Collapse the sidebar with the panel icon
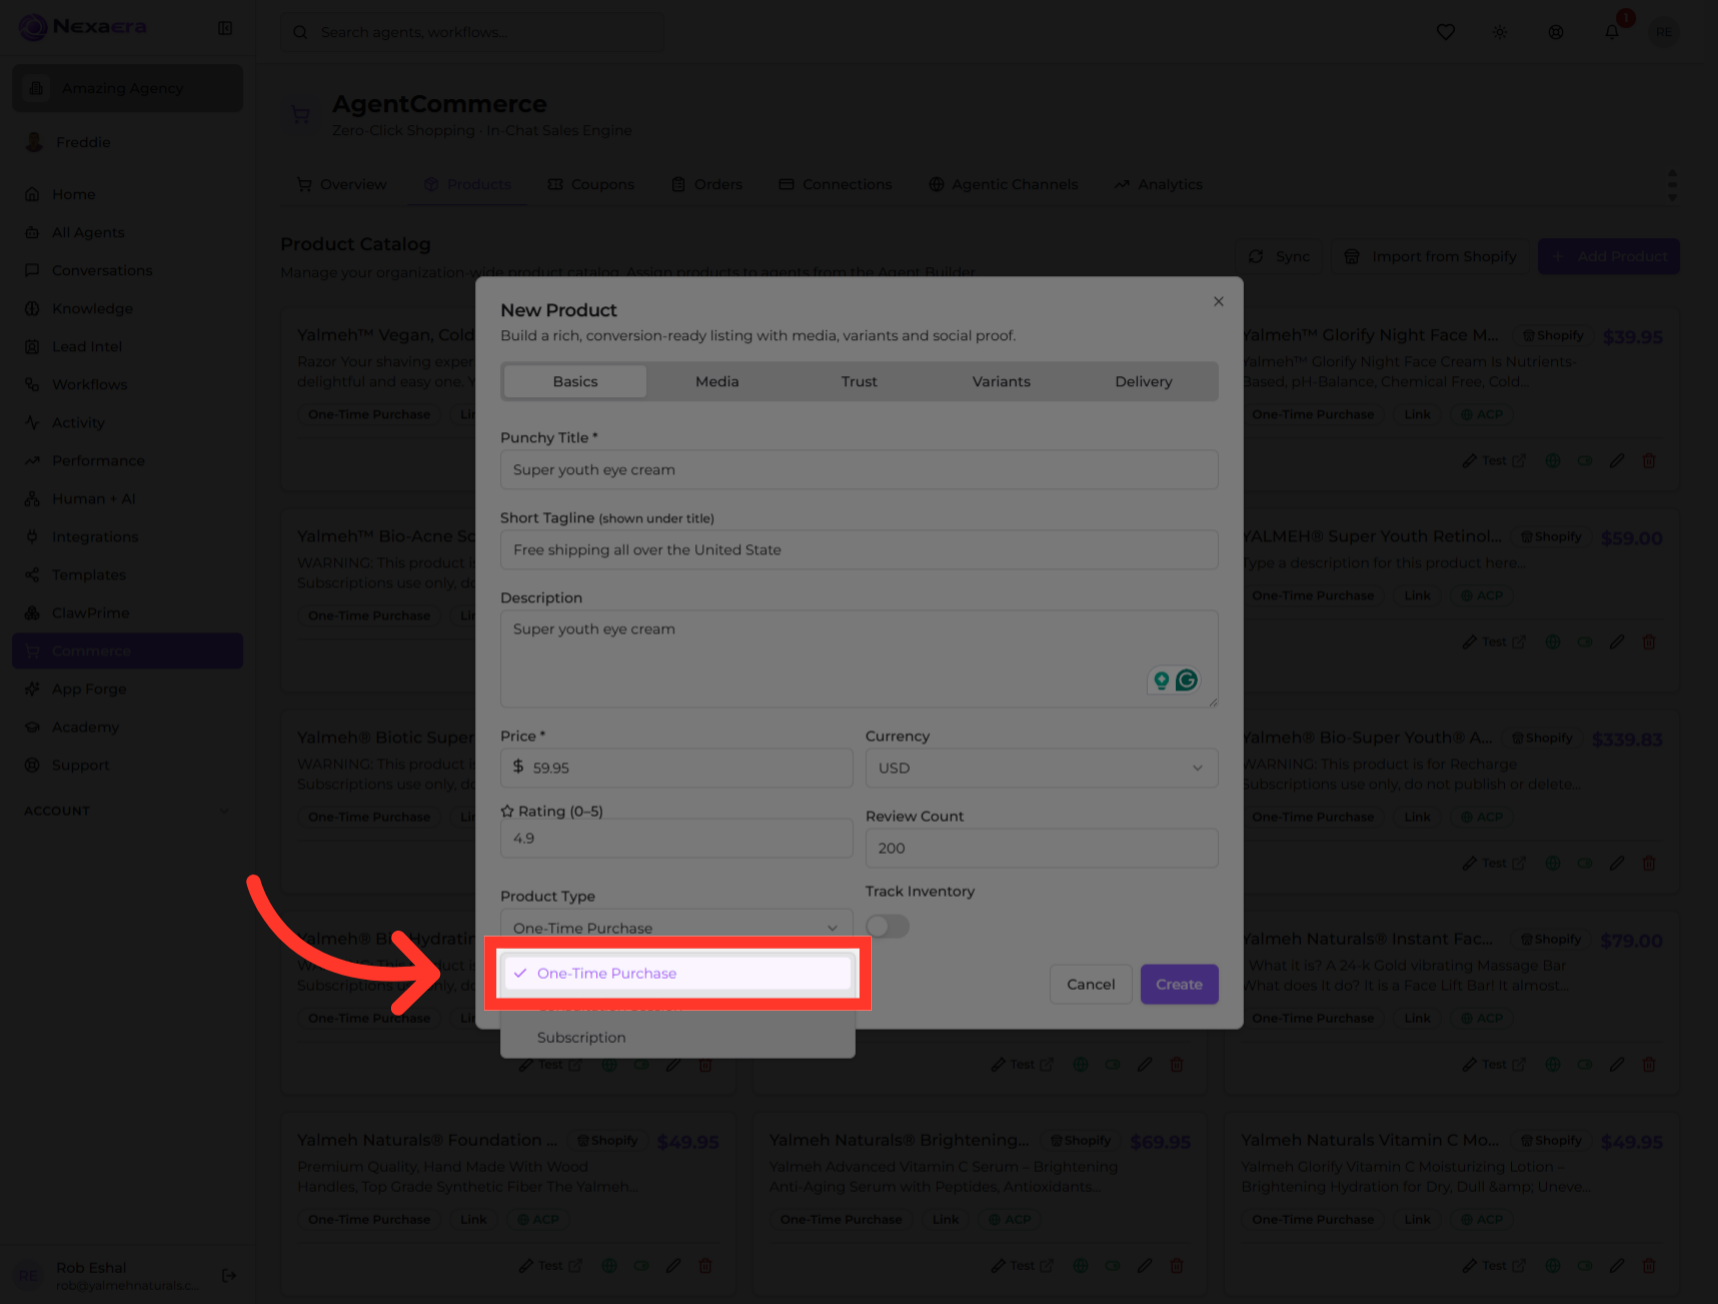 (x=225, y=29)
